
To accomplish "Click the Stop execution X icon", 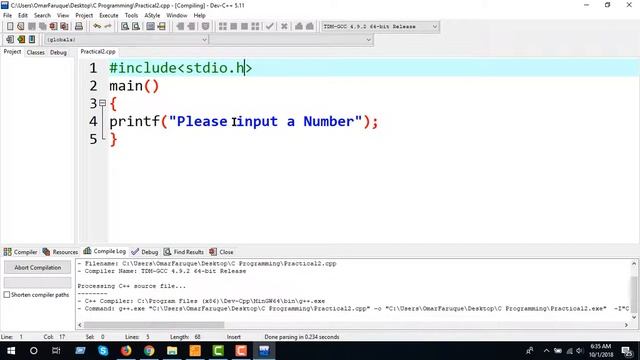I will pyautogui.click(x=284, y=27).
